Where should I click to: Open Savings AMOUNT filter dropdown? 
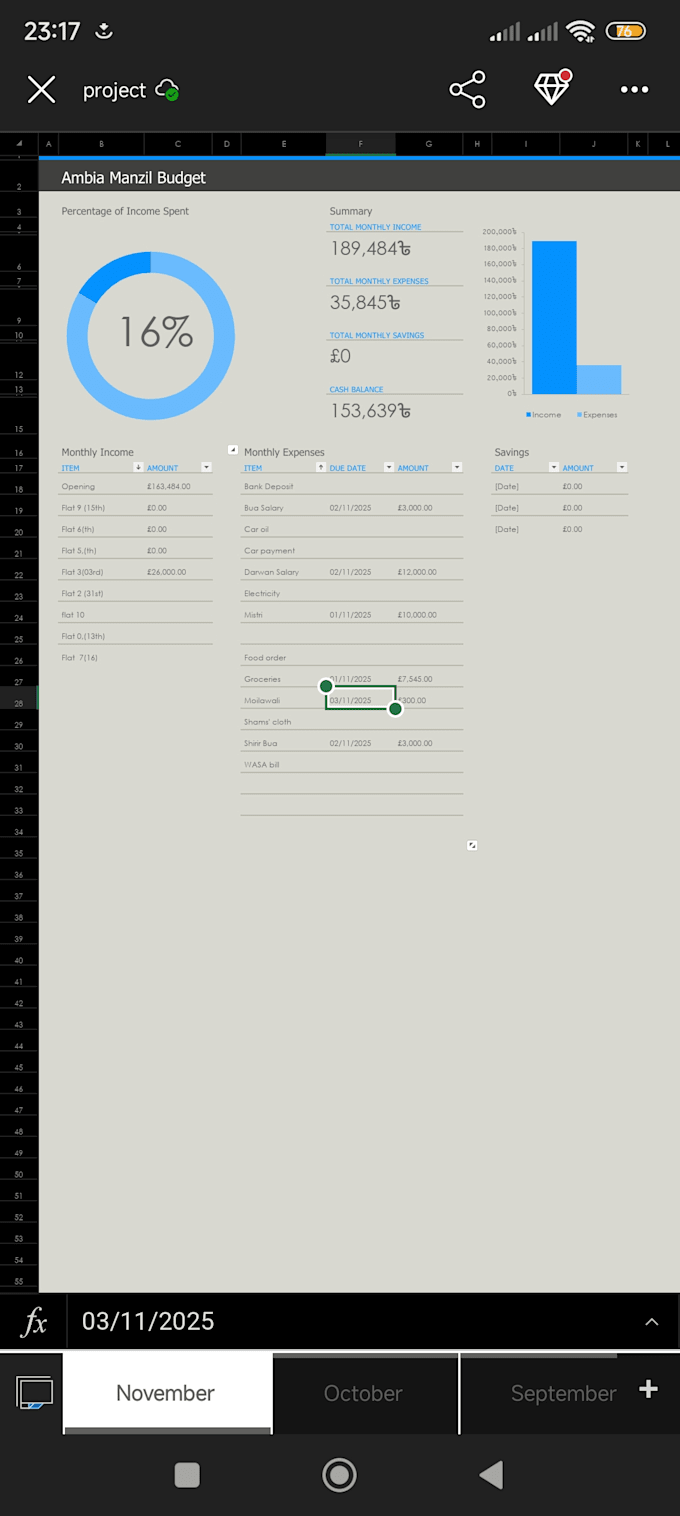622,467
